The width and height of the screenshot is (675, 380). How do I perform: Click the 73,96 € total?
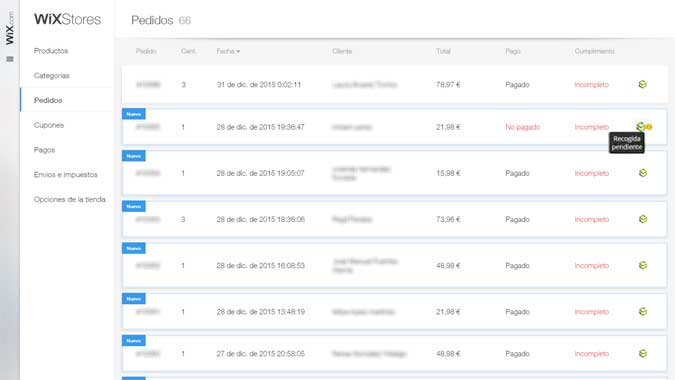[x=448, y=219]
